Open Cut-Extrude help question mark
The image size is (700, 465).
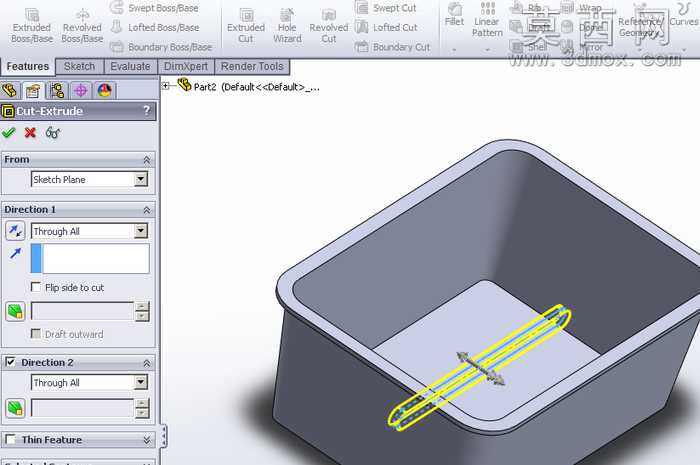[146, 110]
